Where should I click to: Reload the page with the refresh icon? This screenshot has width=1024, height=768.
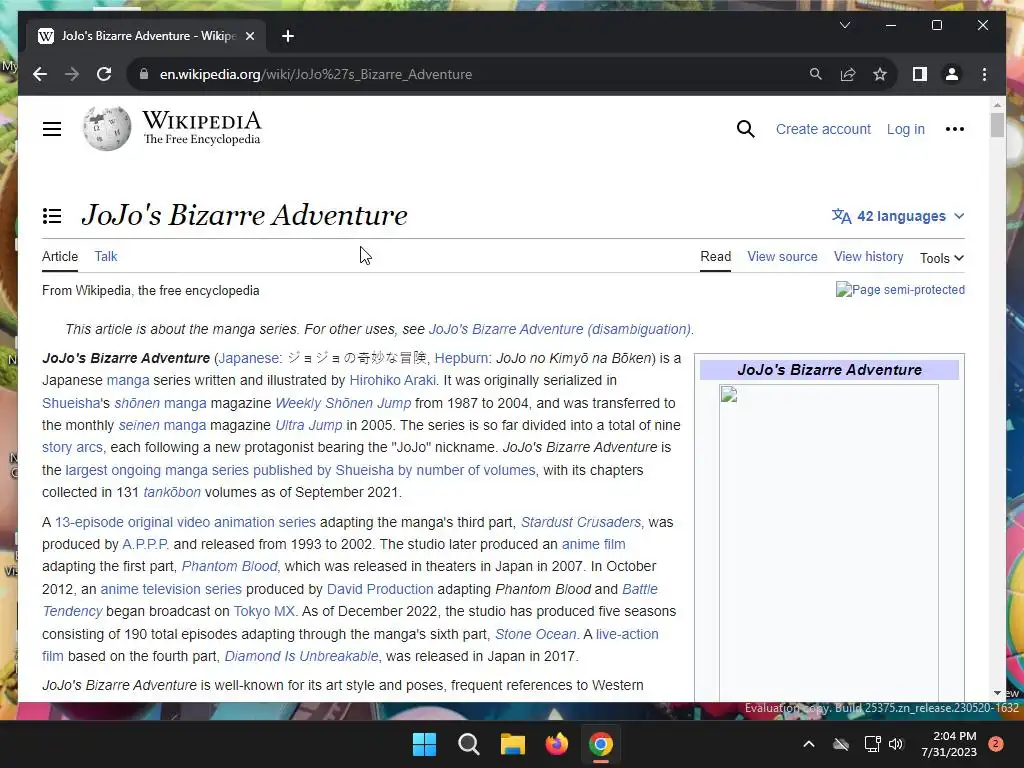tap(104, 74)
